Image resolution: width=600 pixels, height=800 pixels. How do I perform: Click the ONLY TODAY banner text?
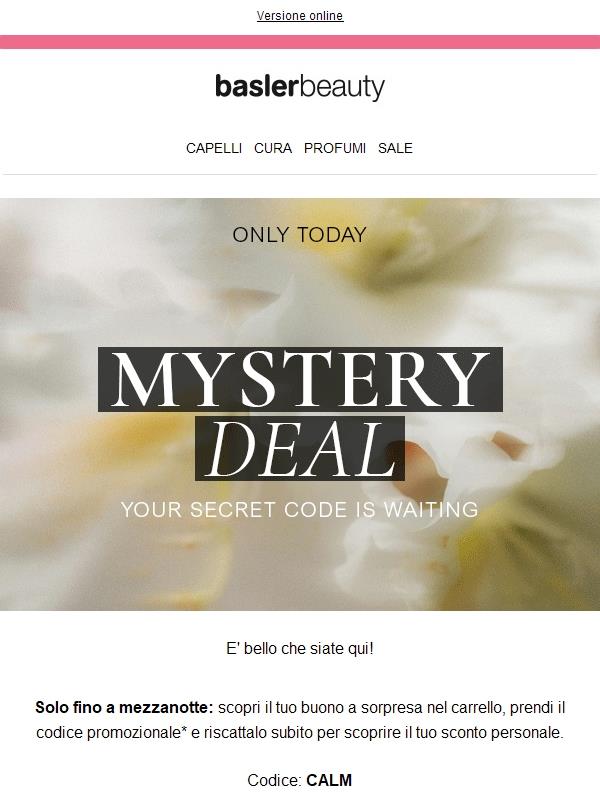pos(299,235)
